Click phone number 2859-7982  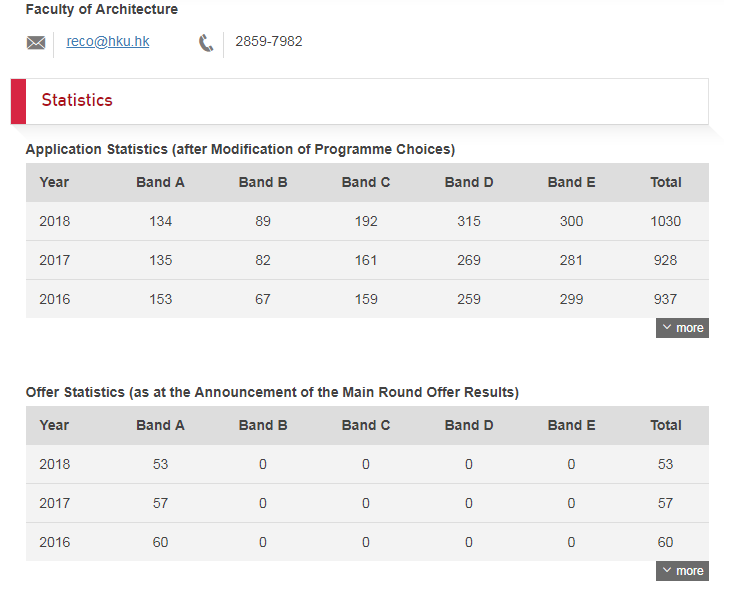pos(269,41)
